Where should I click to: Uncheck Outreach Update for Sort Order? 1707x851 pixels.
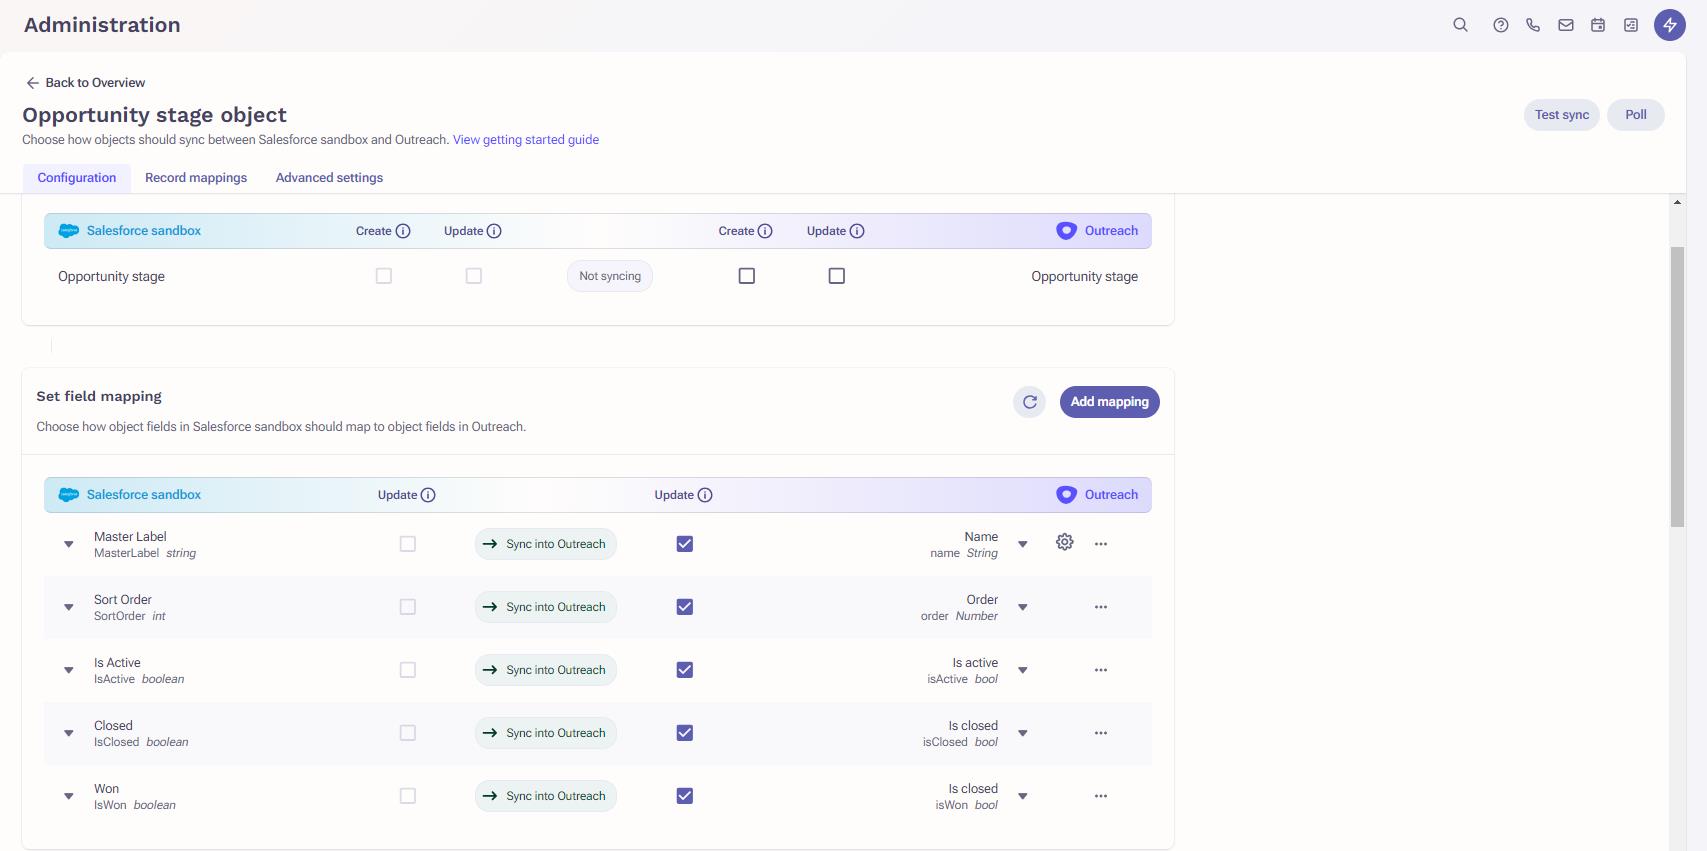pyautogui.click(x=684, y=607)
